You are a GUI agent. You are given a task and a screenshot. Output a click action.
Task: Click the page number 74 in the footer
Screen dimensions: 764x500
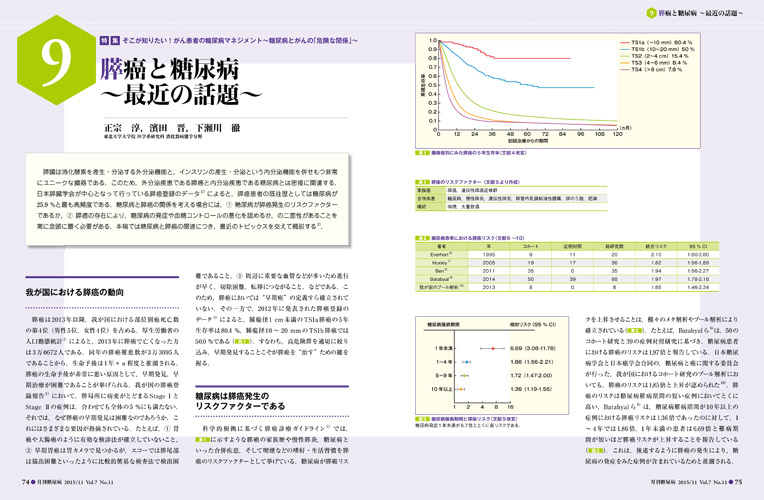(25, 482)
